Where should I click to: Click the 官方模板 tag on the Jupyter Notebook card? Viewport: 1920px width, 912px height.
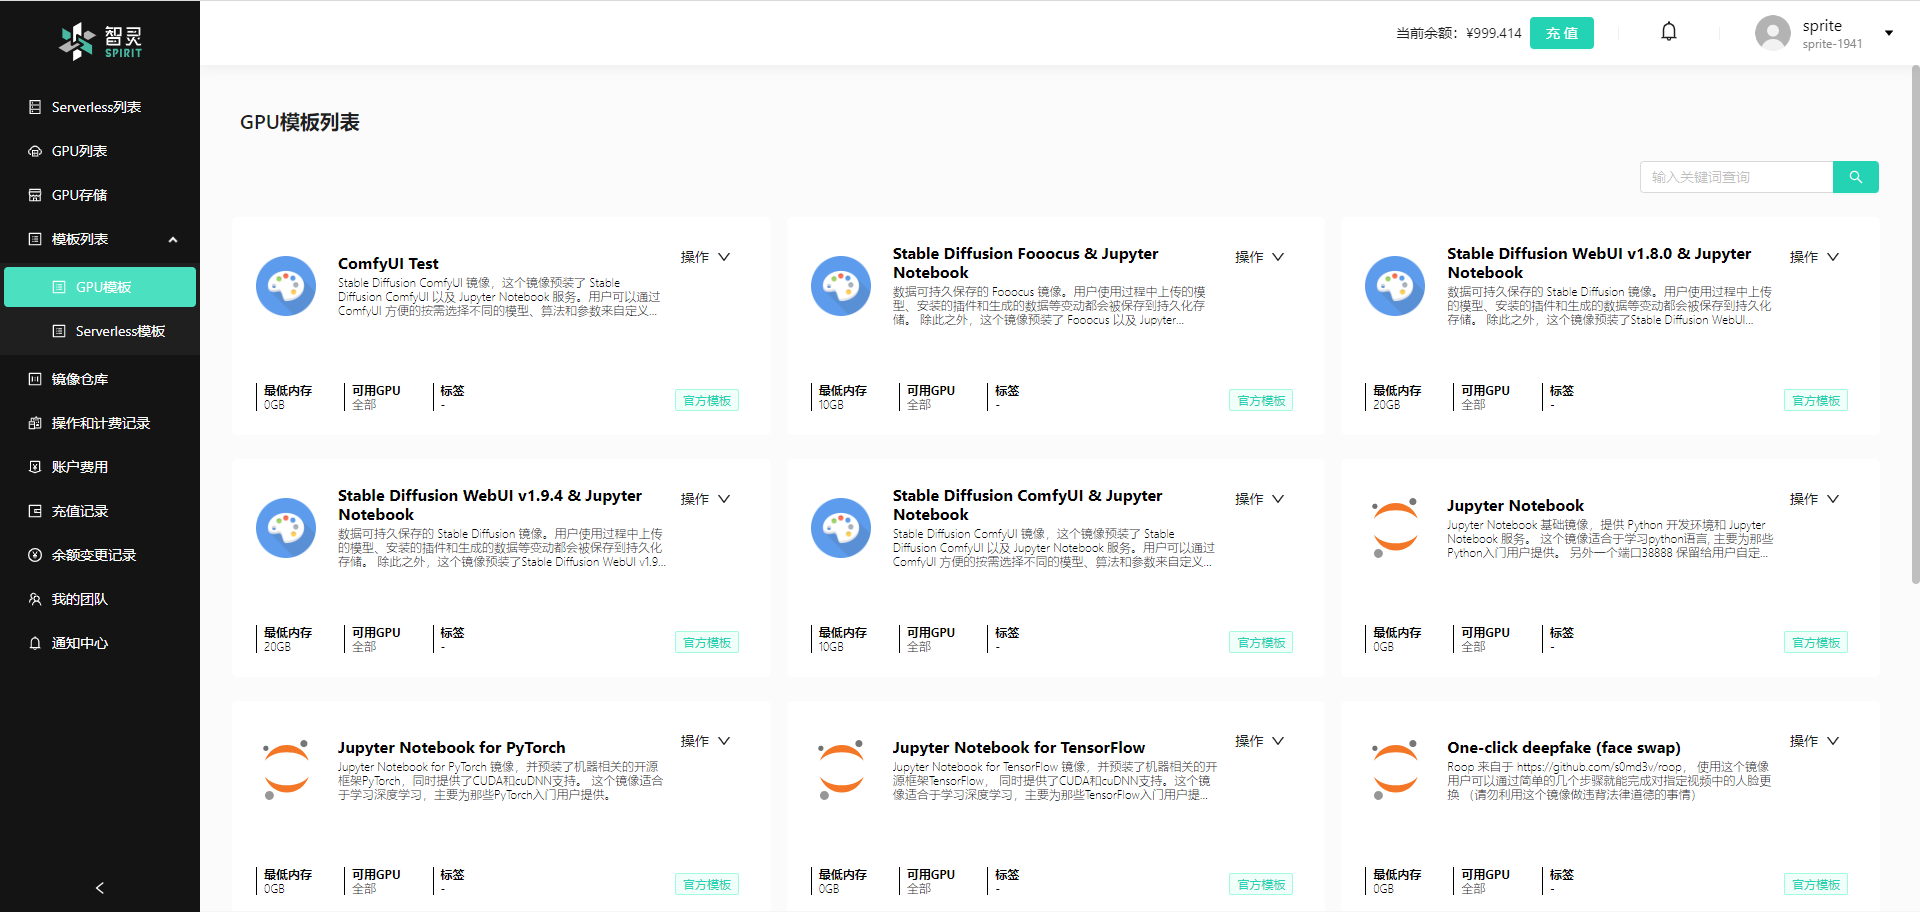1816,643
